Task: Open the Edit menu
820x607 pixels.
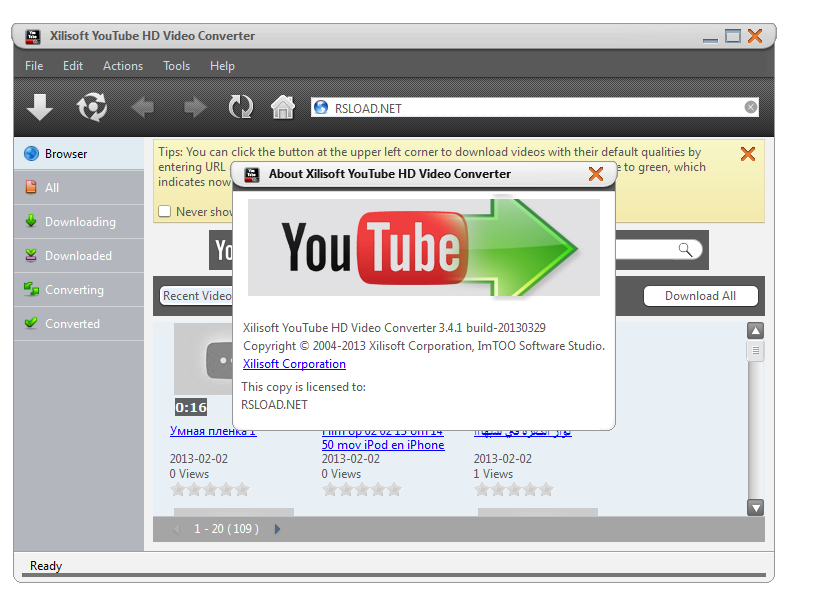Action: click(x=73, y=66)
